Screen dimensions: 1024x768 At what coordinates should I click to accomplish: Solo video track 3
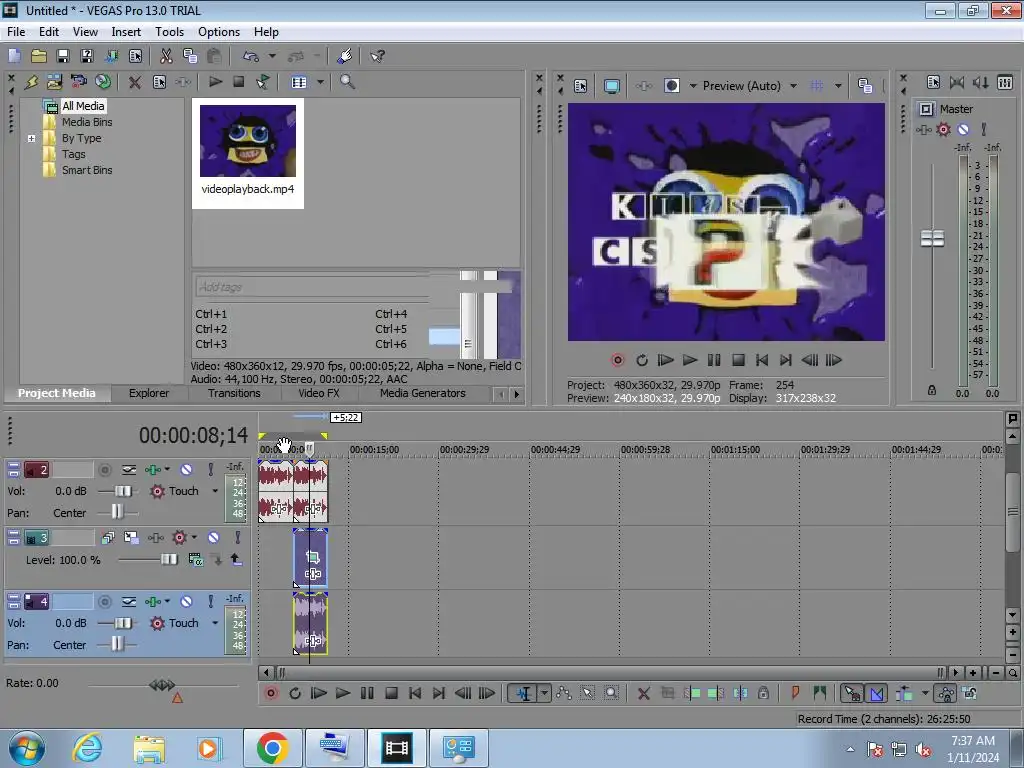click(238, 537)
